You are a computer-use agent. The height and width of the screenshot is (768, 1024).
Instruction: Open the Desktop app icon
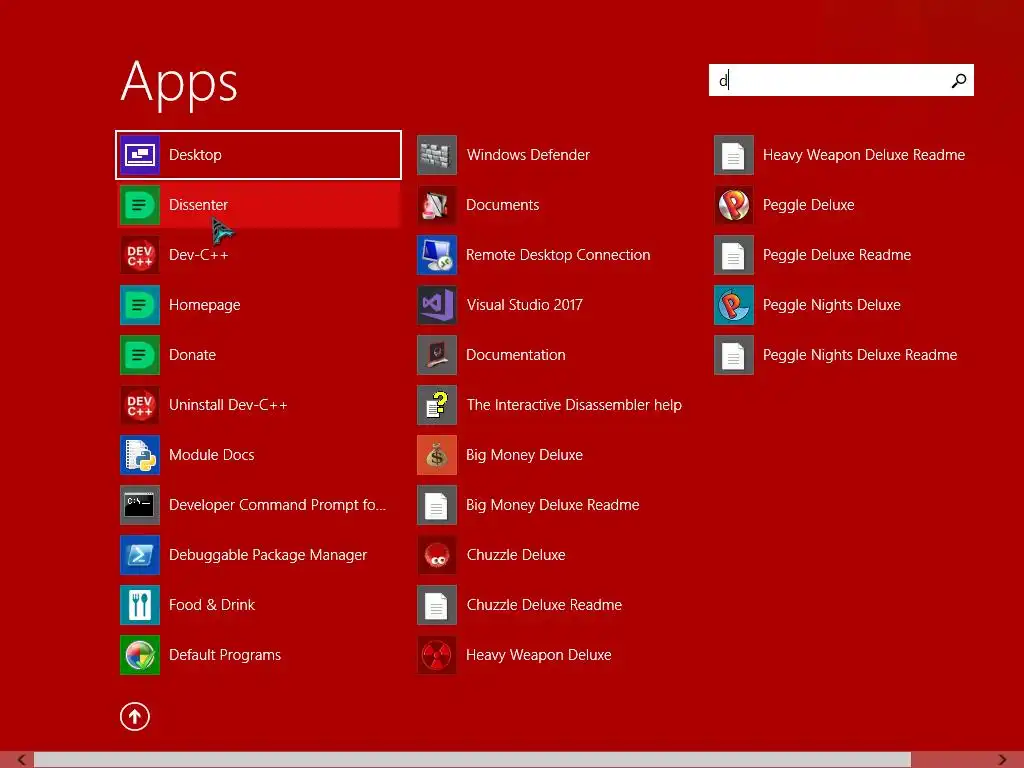tap(140, 155)
